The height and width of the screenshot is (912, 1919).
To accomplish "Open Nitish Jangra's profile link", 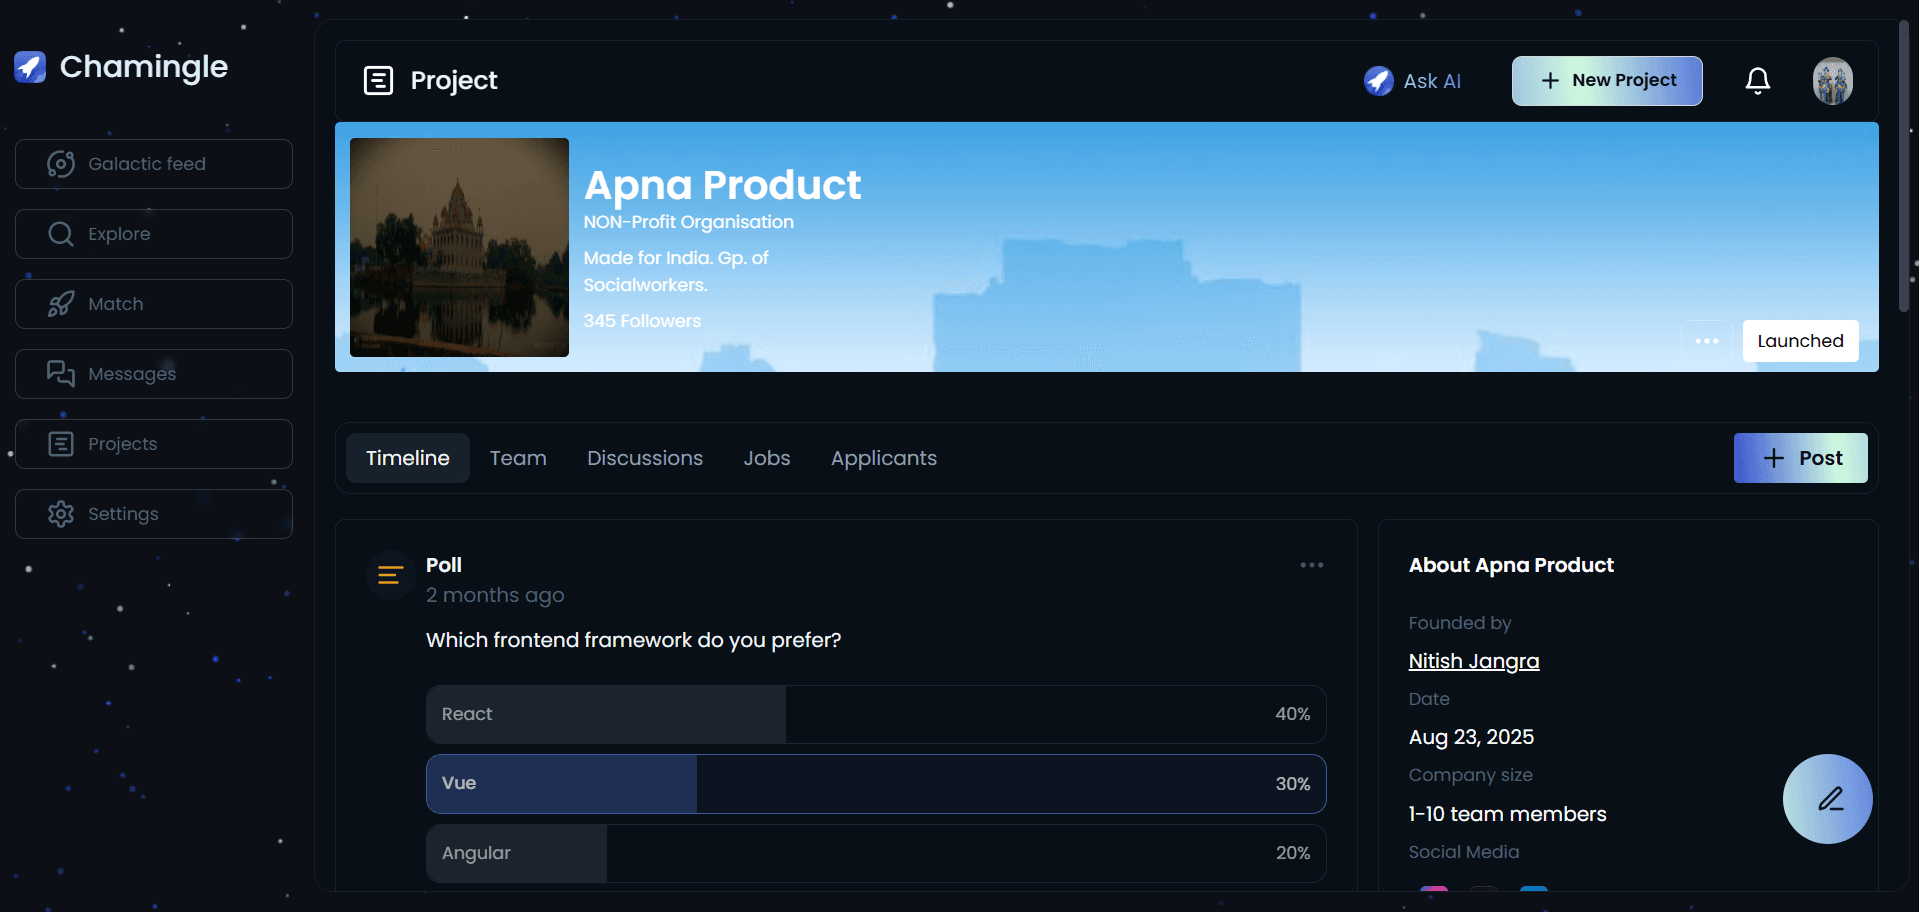I will tap(1473, 660).
